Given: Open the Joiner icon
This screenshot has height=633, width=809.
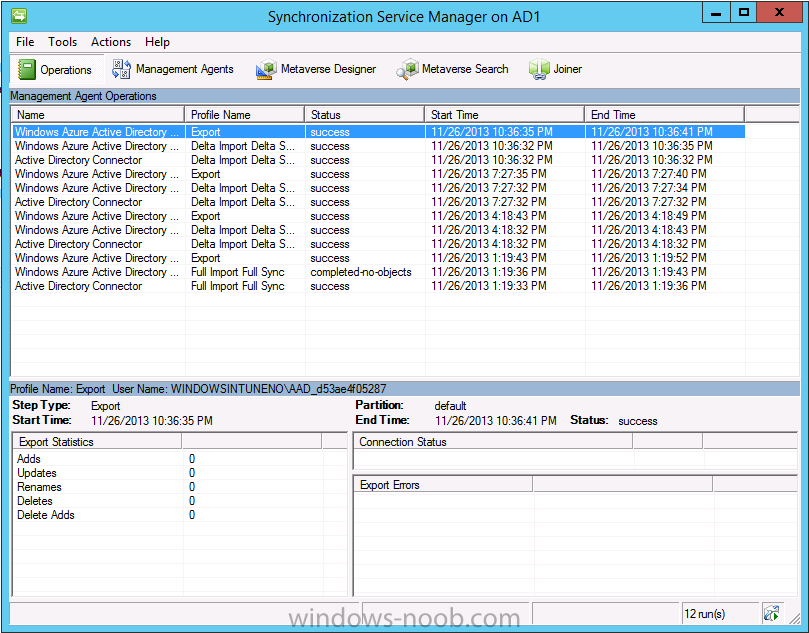Looking at the screenshot, I should pos(539,69).
